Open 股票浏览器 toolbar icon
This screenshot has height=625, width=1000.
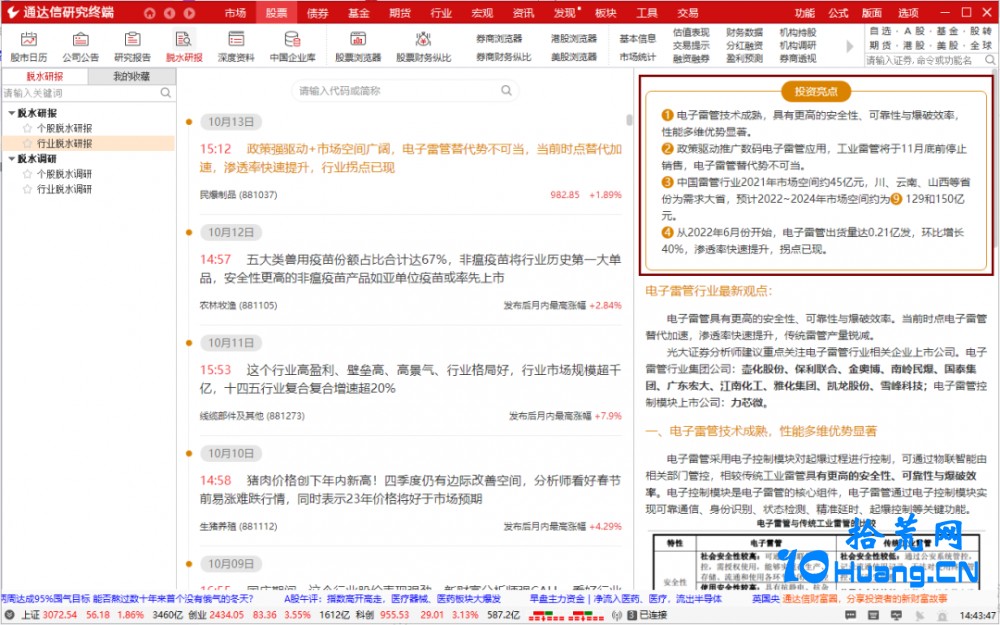[x=358, y=47]
